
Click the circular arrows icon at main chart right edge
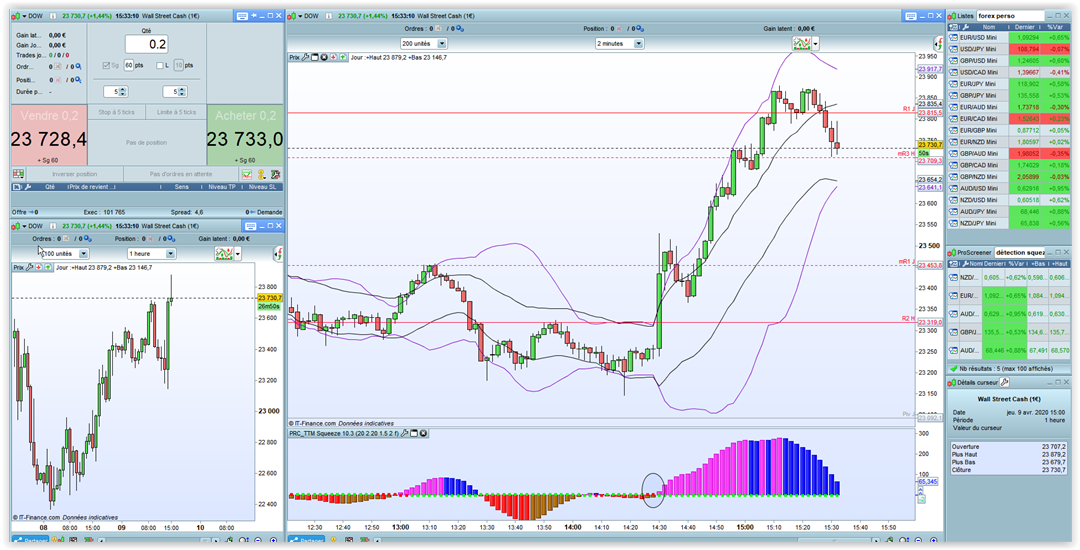[938, 43]
